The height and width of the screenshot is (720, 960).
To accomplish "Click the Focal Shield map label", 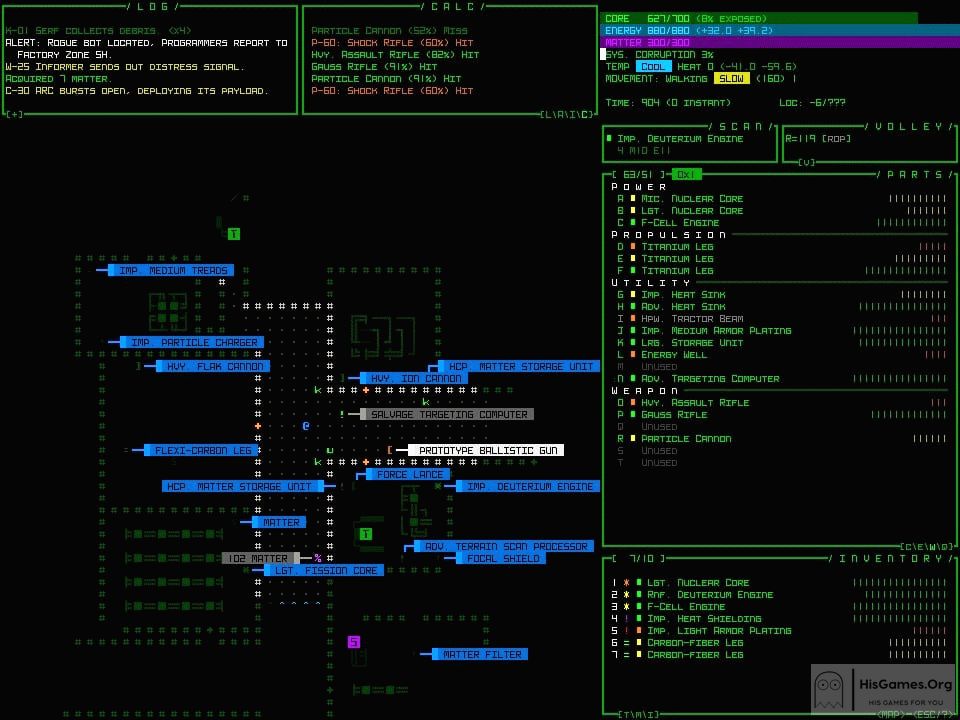I will coord(501,558).
